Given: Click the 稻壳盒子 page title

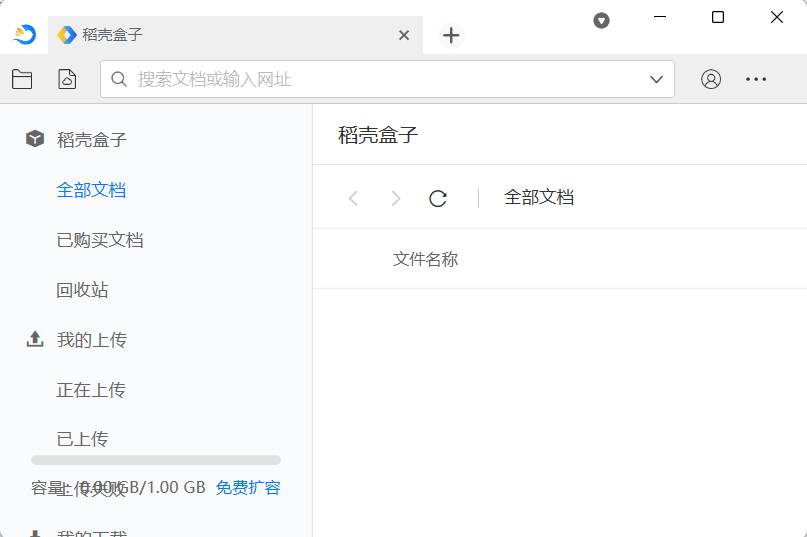Looking at the screenshot, I should click(378, 135).
